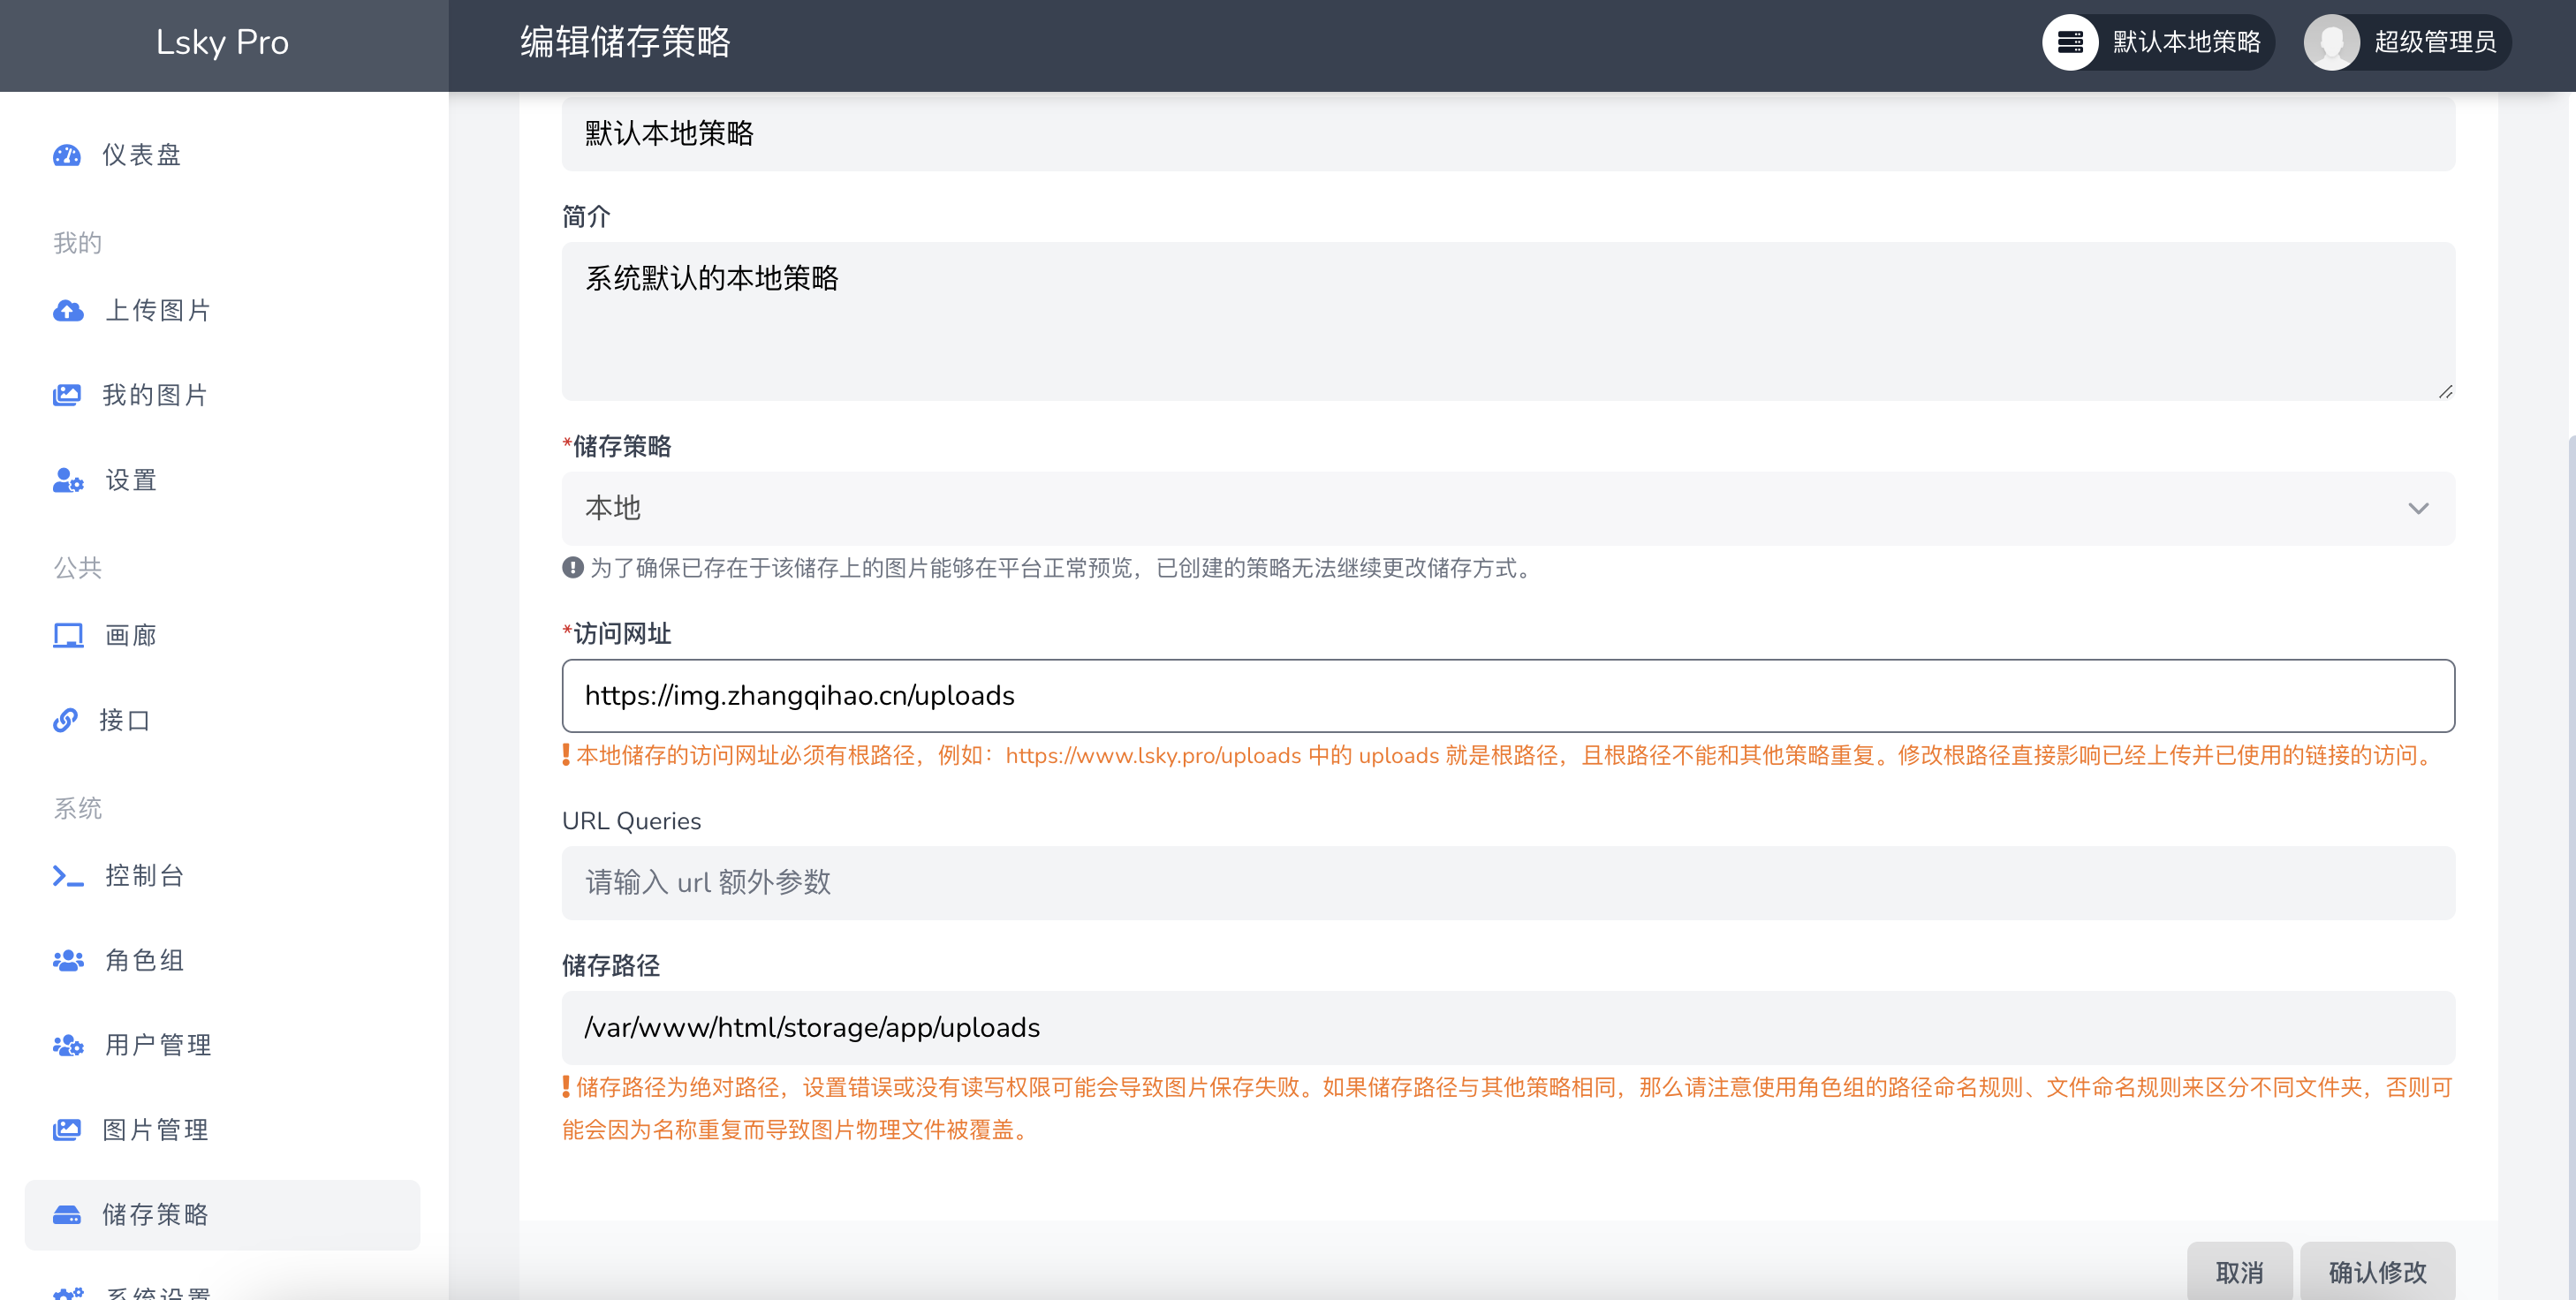Open the 仪表盘 menu item
This screenshot has width=2576, height=1300.
coord(222,155)
